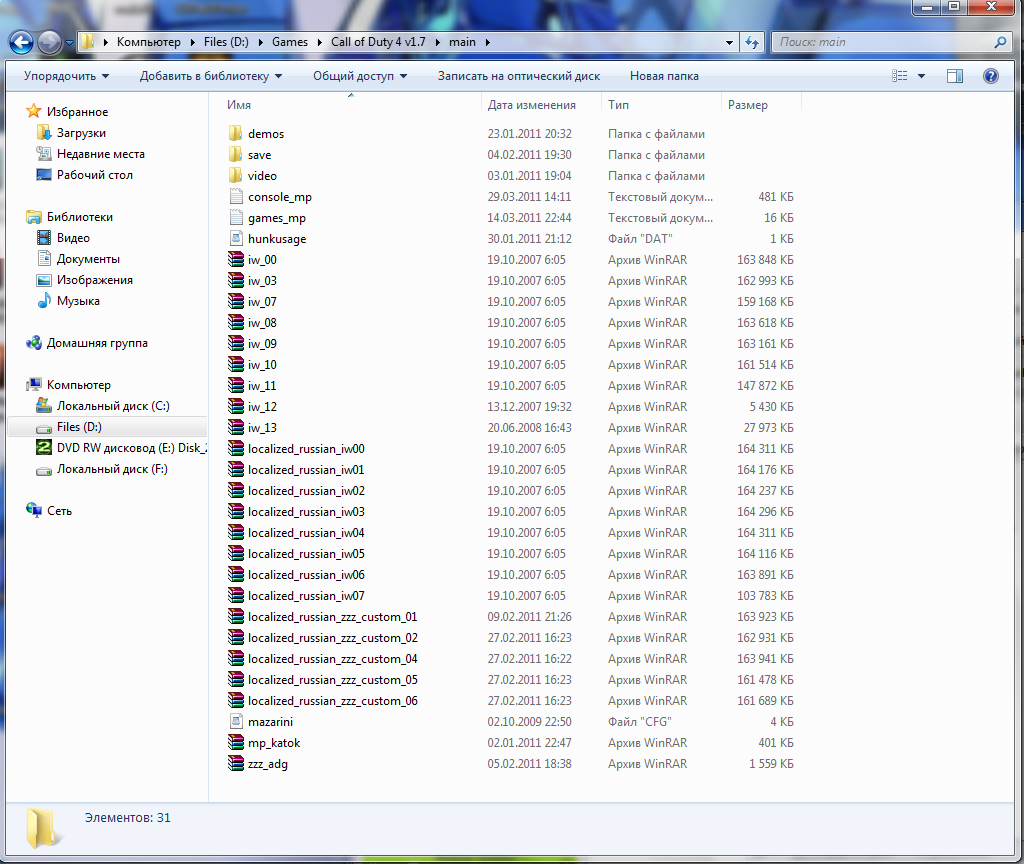Open 'Недавние места' in favorites

pyautogui.click(x=101, y=153)
